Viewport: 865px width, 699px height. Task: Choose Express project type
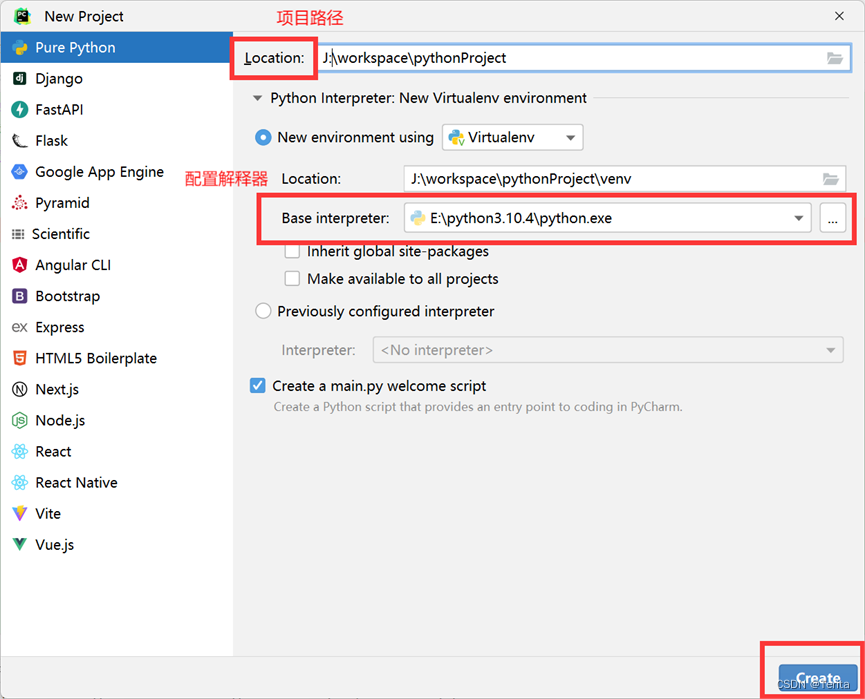point(116,327)
